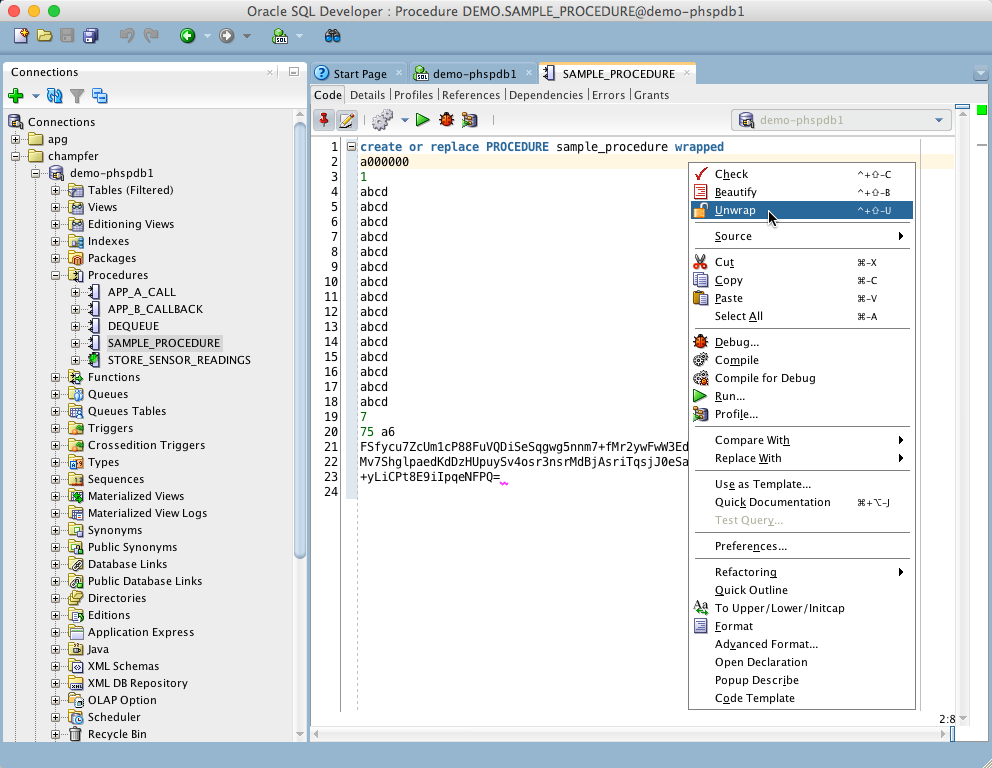Click the Open folder toolbar icon
The height and width of the screenshot is (768, 992).
click(44, 36)
